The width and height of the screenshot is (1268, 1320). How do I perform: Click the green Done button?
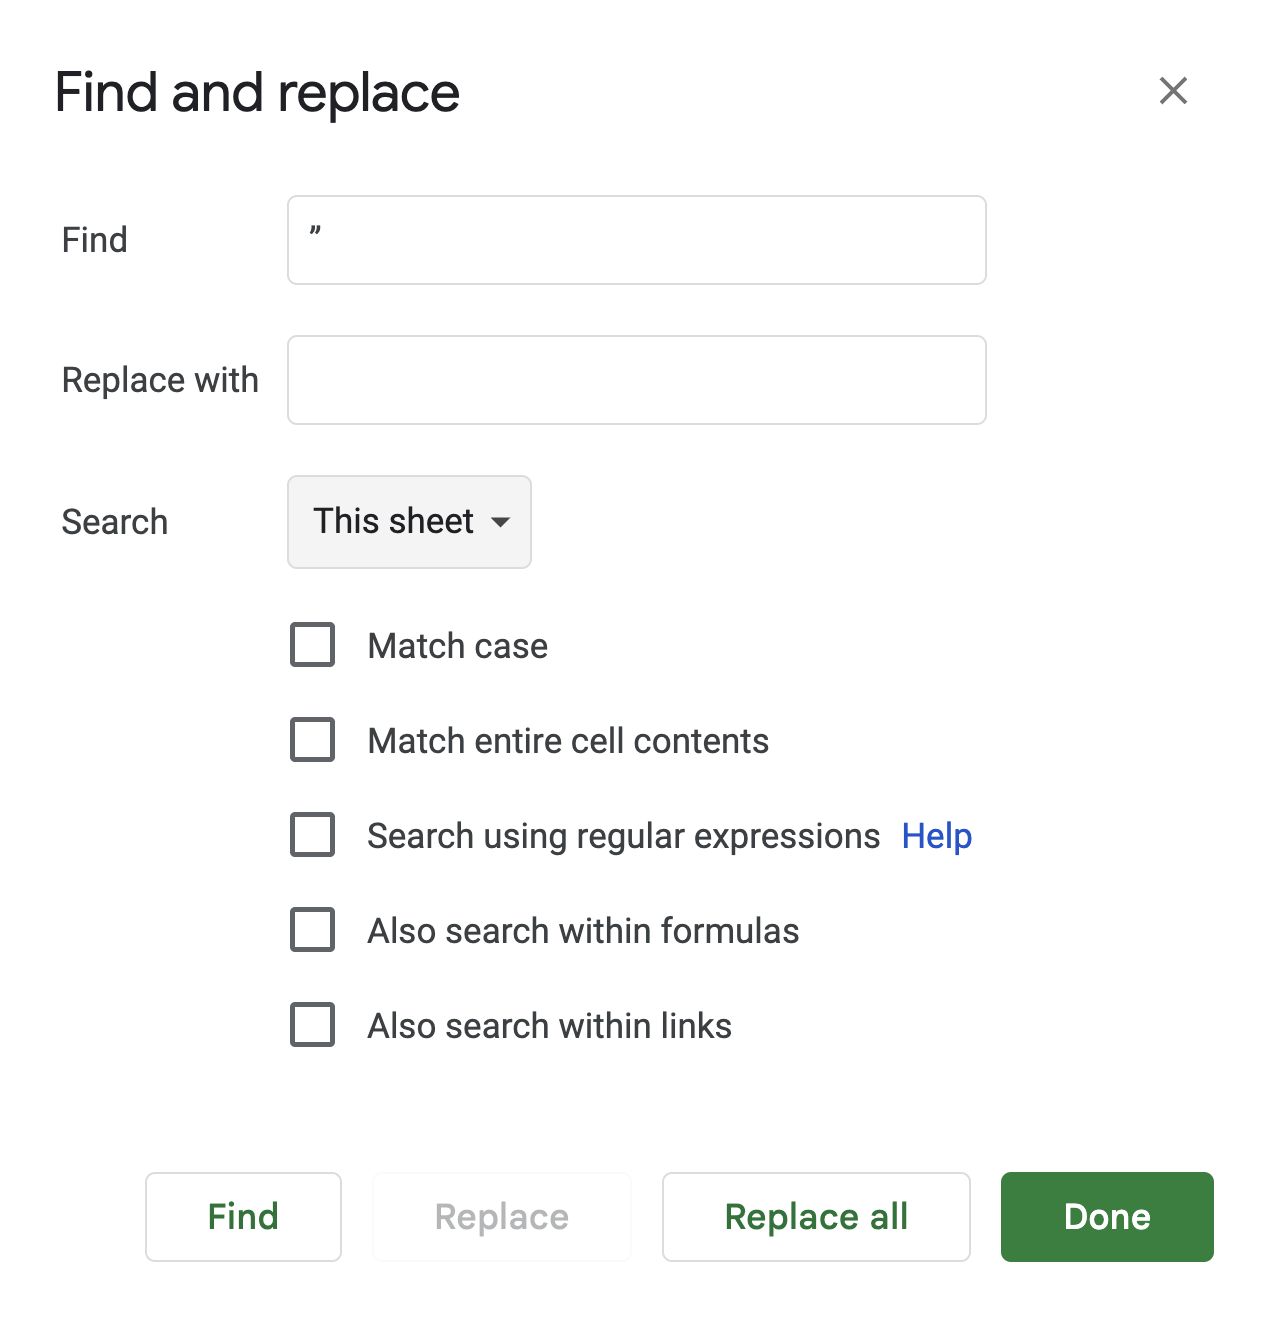1107,1217
